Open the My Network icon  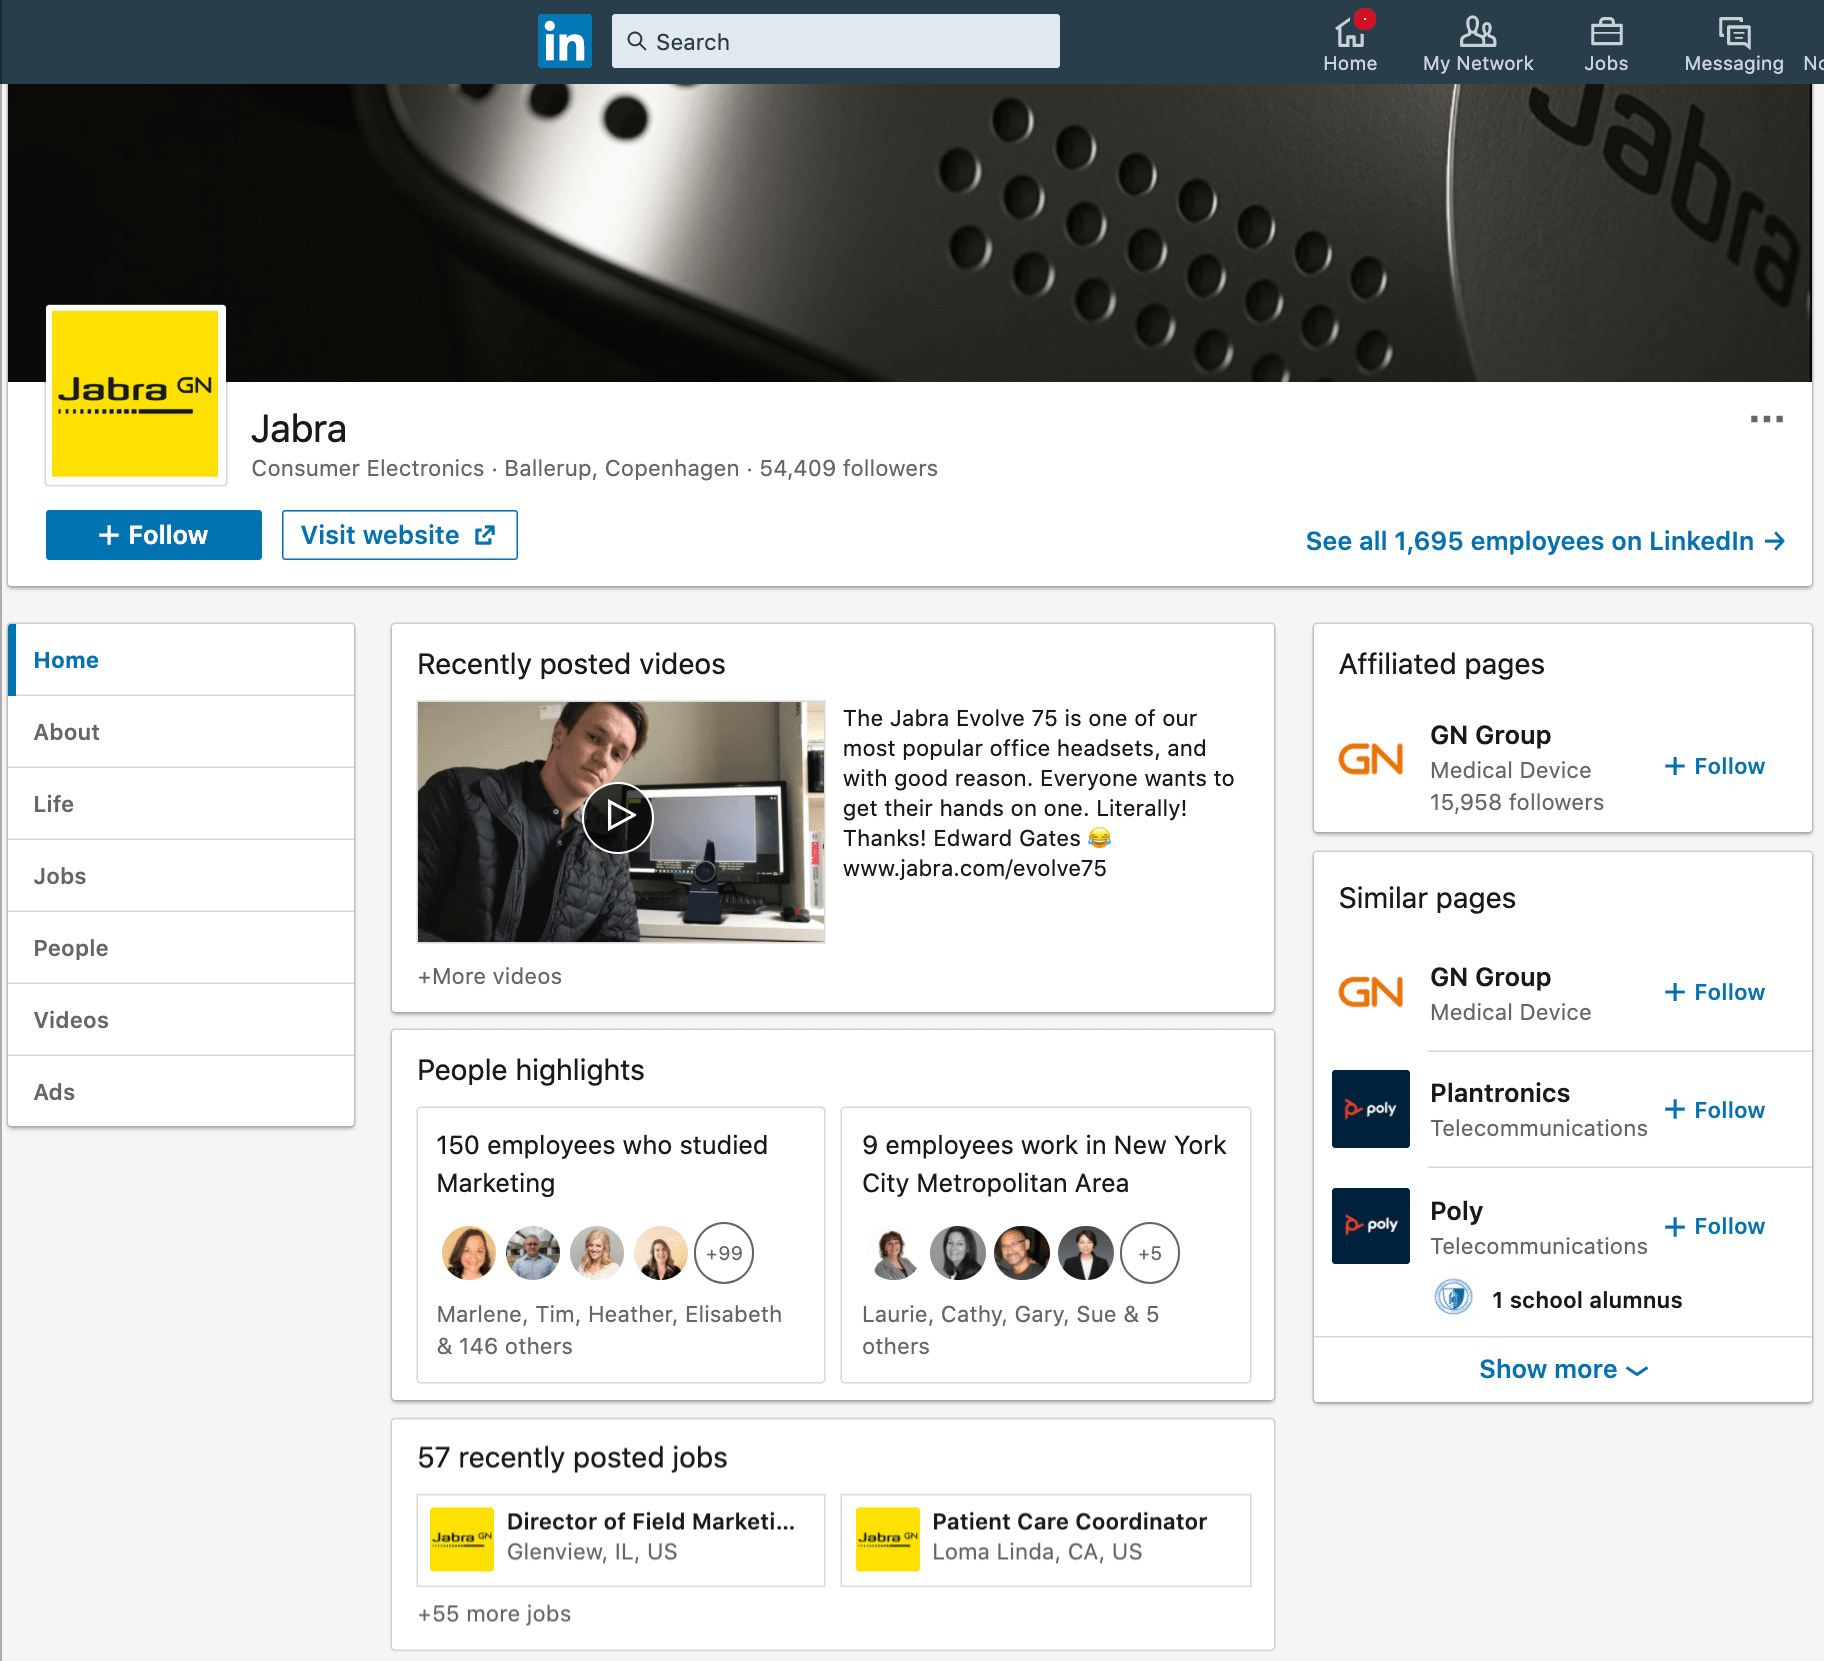(1478, 40)
